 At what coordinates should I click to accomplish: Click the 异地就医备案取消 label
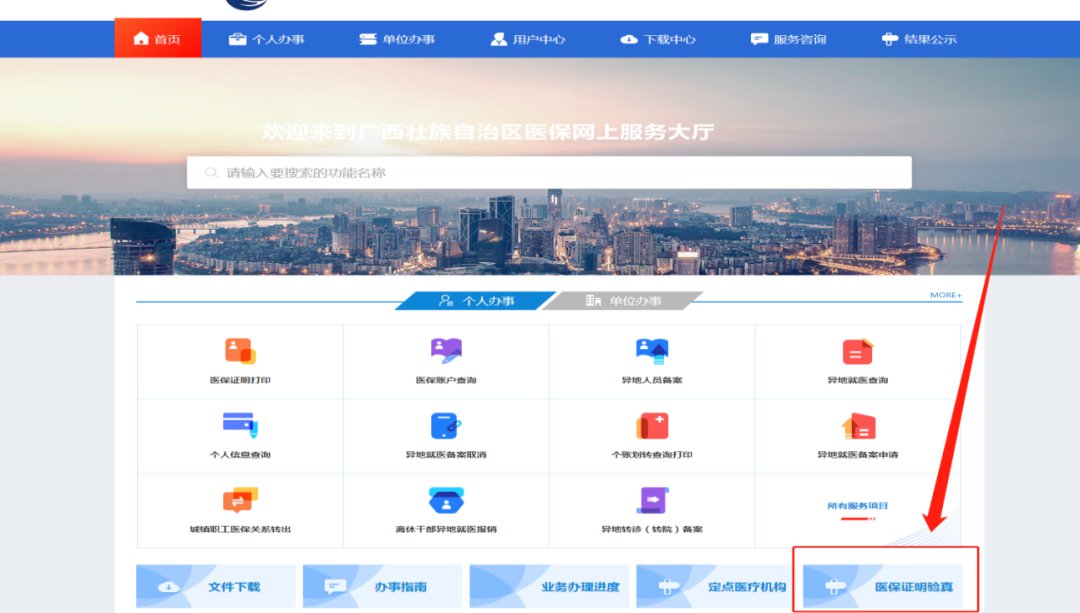pos(446,455)
